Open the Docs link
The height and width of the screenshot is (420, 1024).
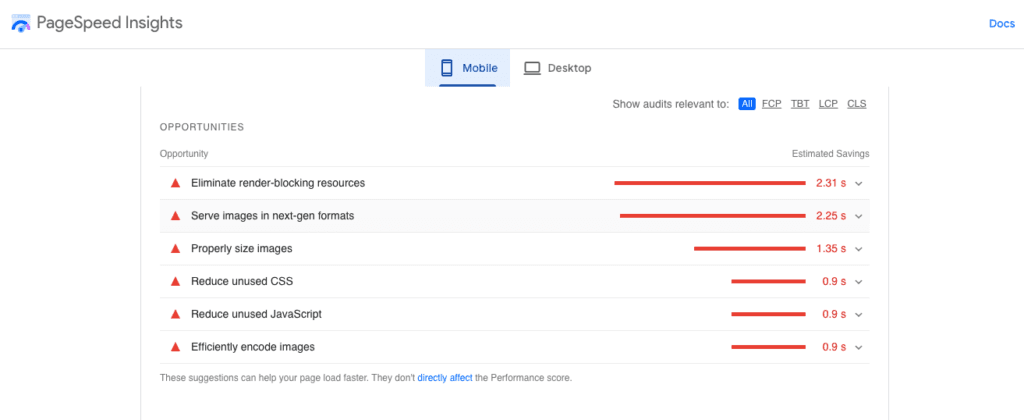pyautogui.click(x=1001, y=24)
